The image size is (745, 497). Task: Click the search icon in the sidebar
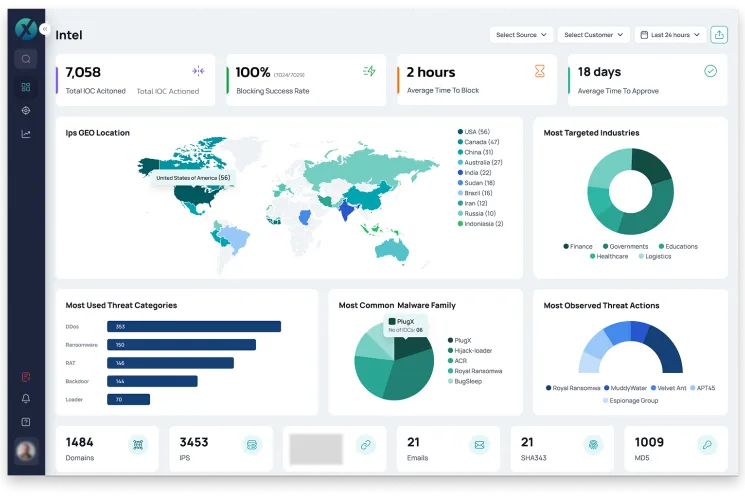coord(26,59)
